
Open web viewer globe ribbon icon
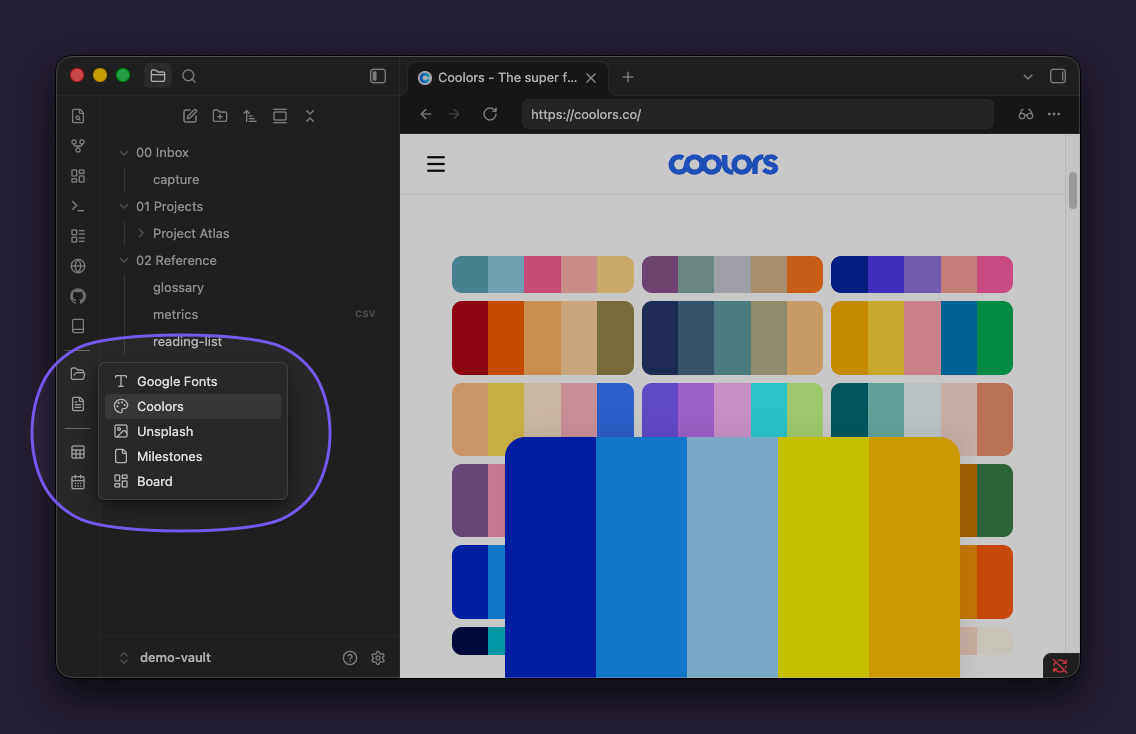[x=78, y=266]
